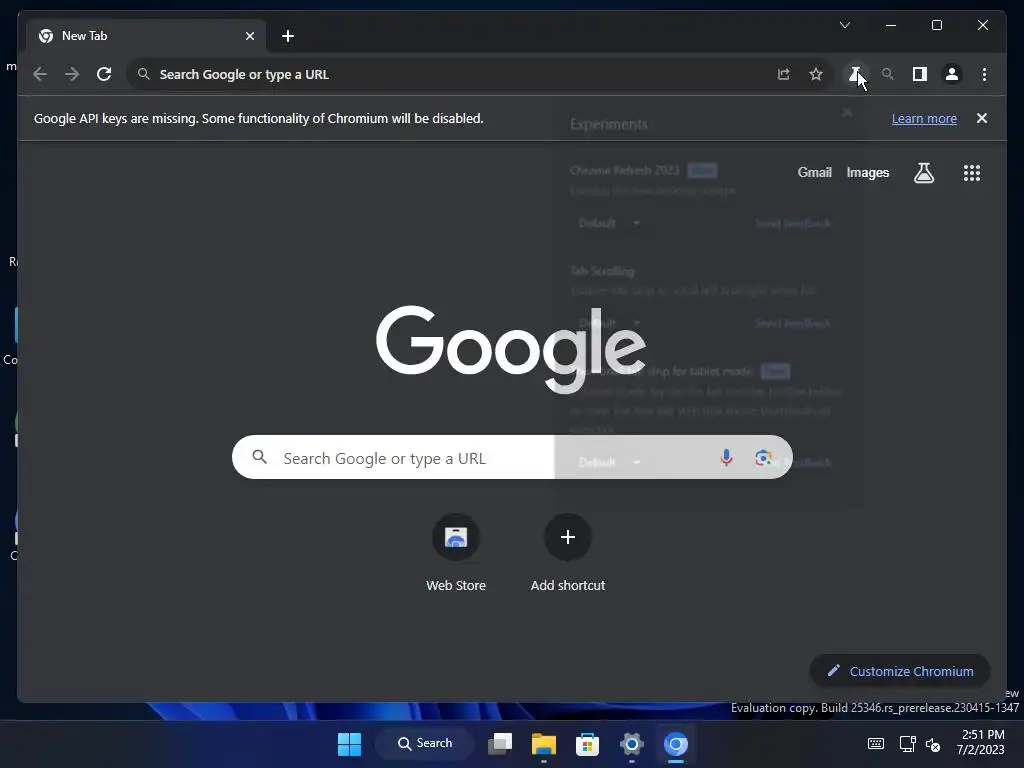Share this page from the address bar
Image resolution: width=1024 pixels, height=768 pixels.
(x=784, y=74)
